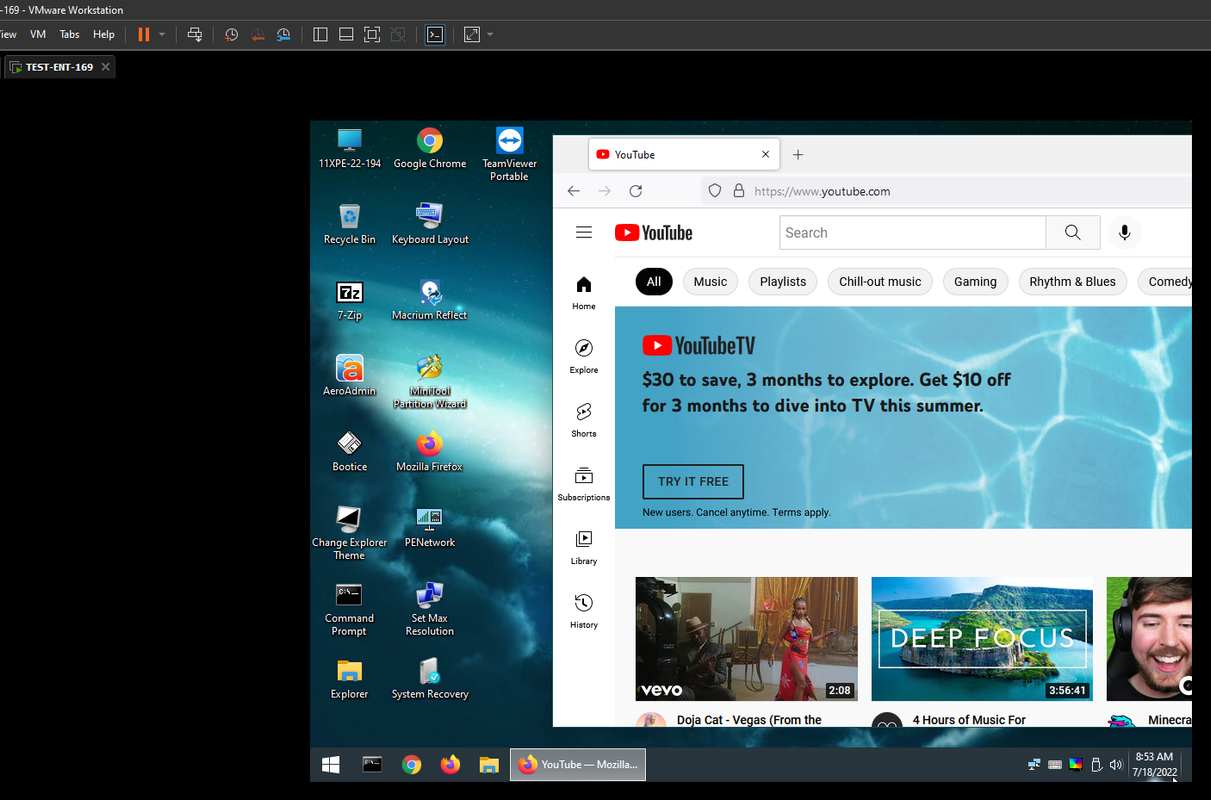Image resolution: width=1211 pixels, height=800 pixels.
Task: Close the YouTube browser tab
Action: 766,155
